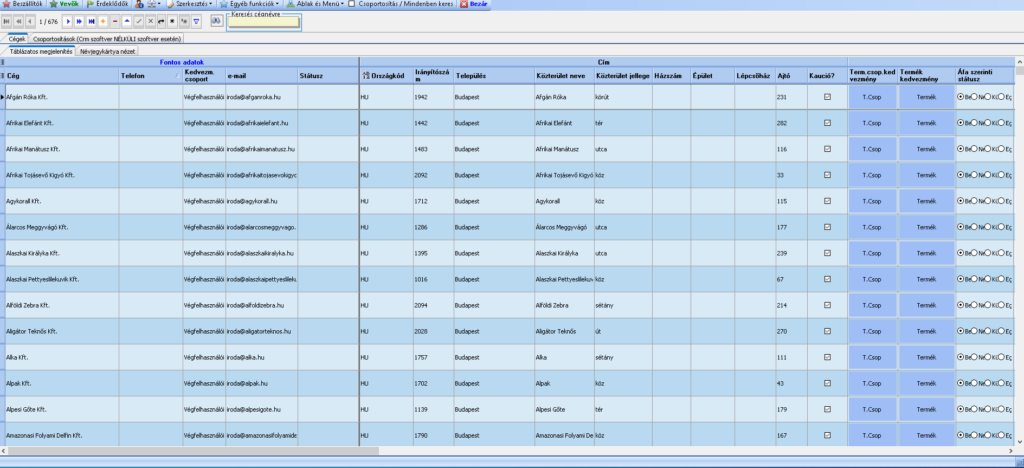Click the person icon in top toolbar
Image resolution: width=1024 pixels, height=468 pixels.
click(x=140, y=4)
